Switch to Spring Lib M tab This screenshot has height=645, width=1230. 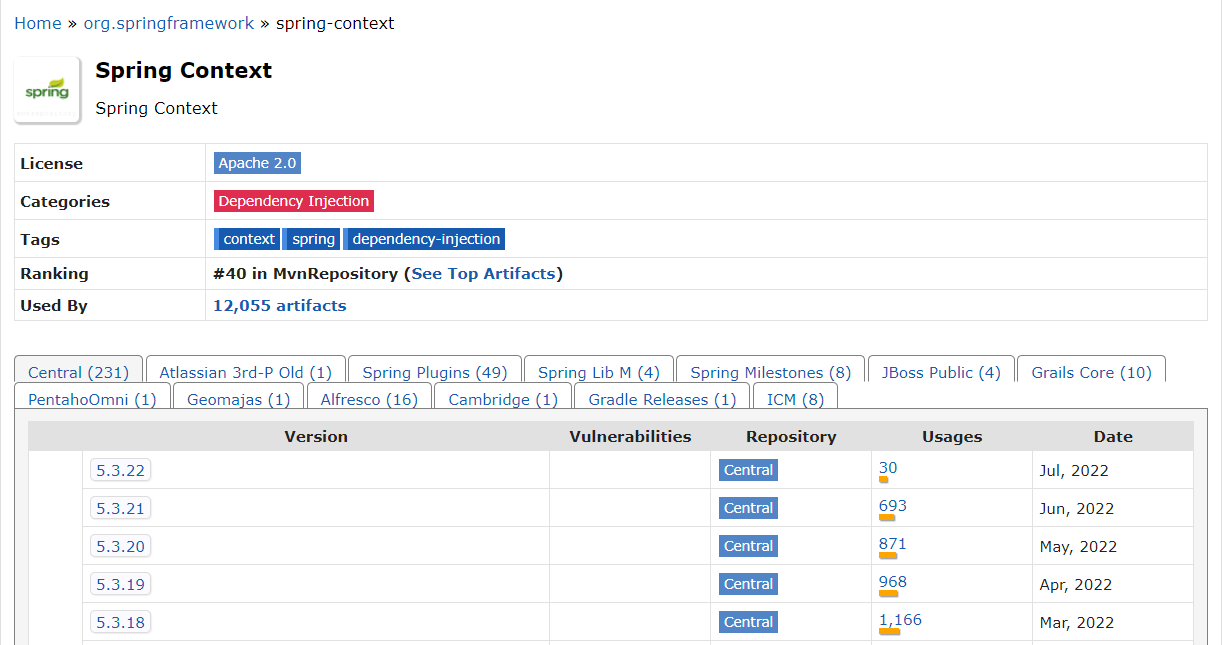(599, 372)
